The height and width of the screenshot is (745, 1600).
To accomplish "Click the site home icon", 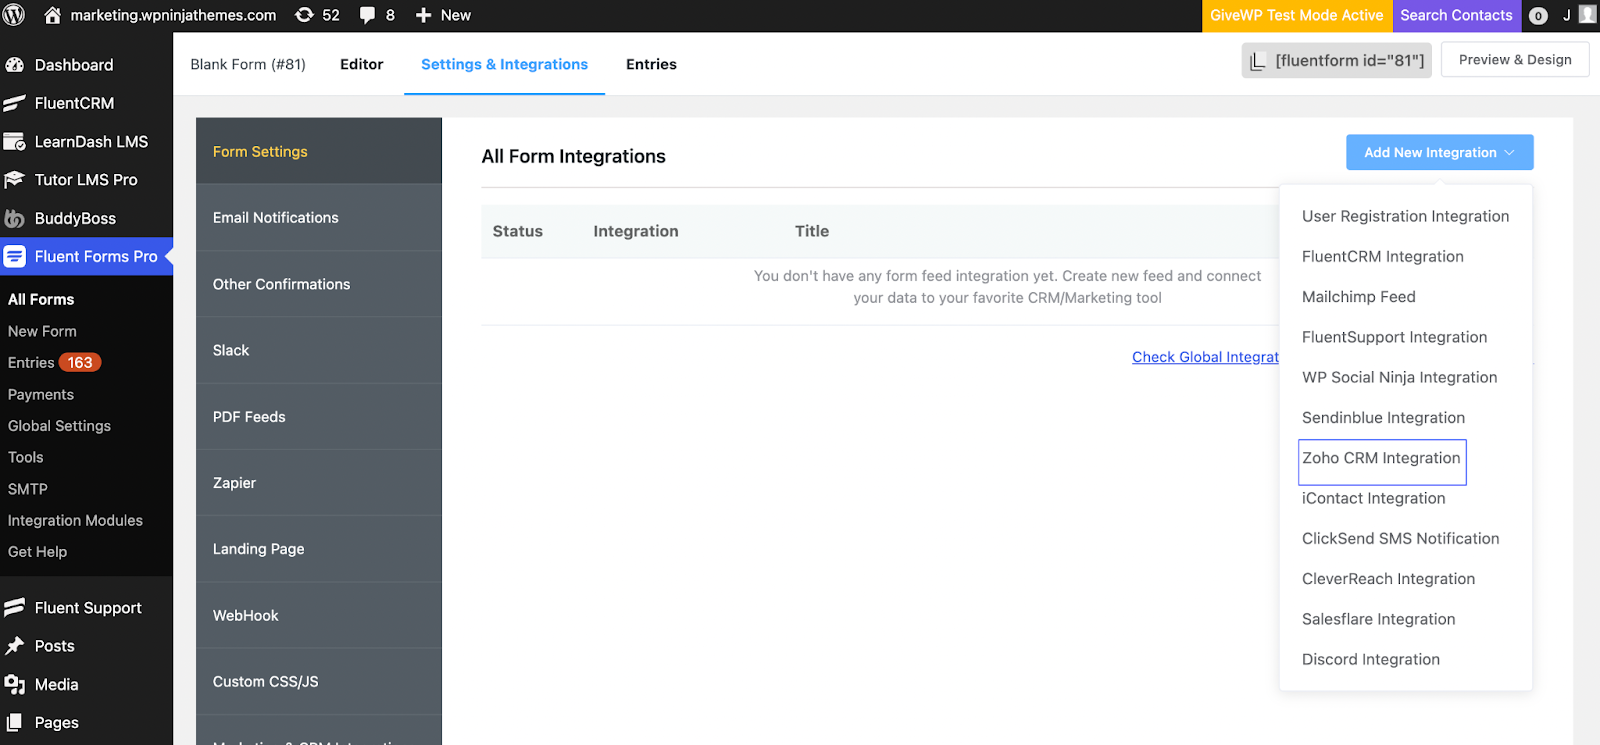I will click(x=53, y=15).
